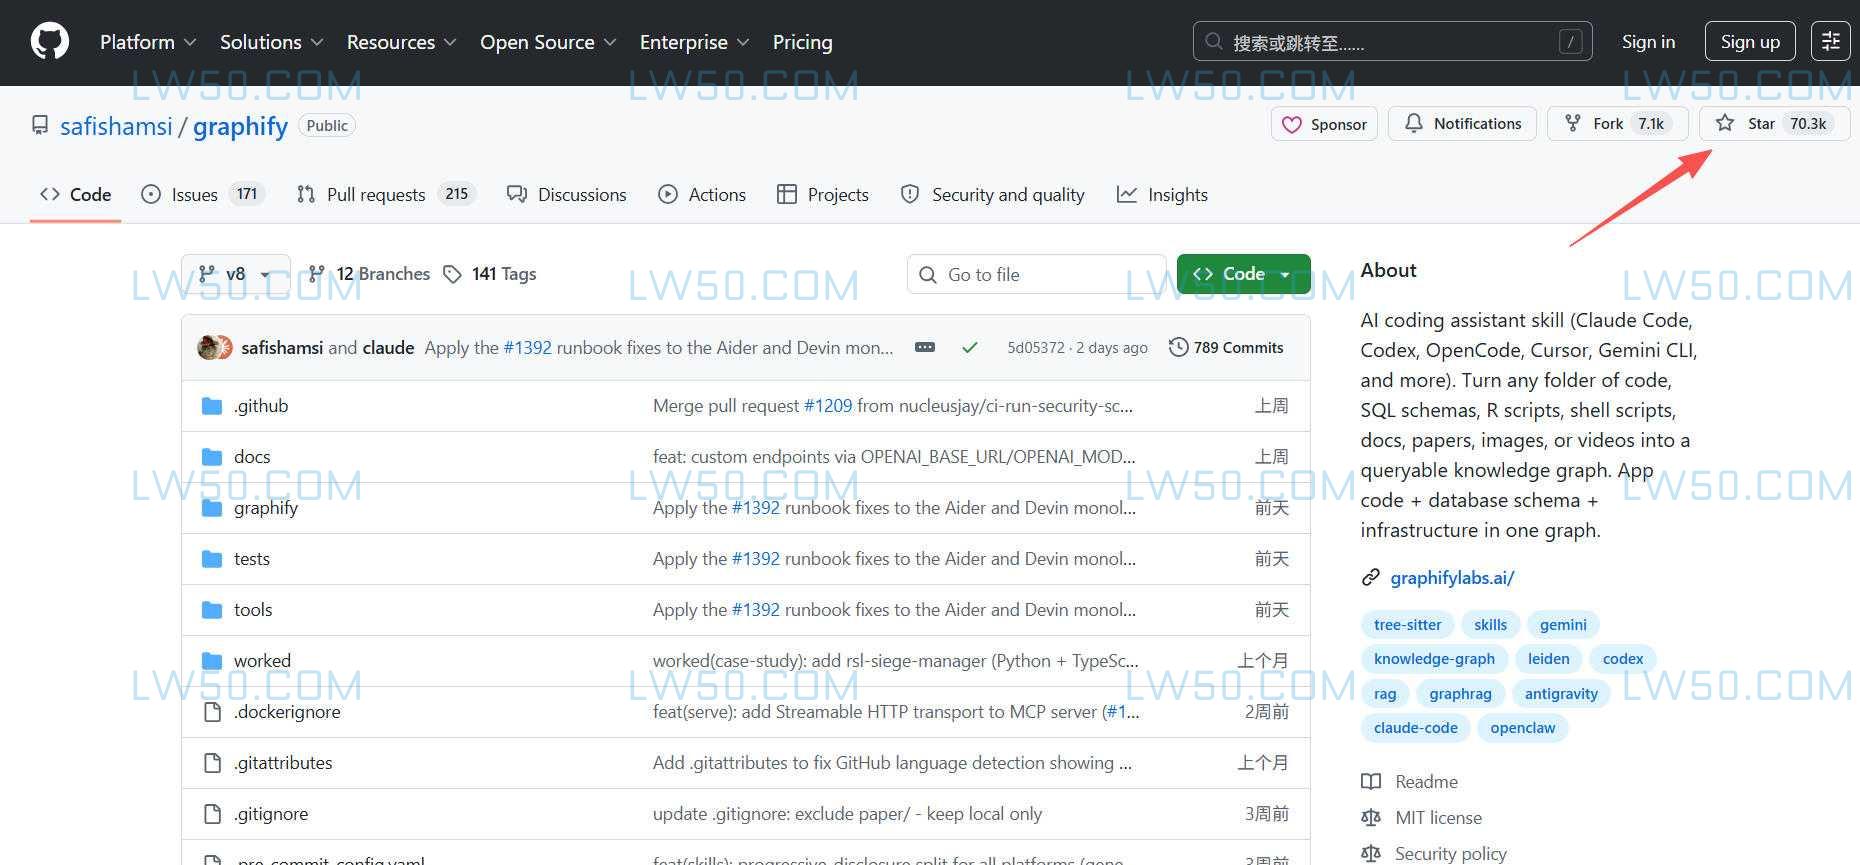Open the .github folder
This screenshot has height=865, width=1860.
tap(261, 406)
